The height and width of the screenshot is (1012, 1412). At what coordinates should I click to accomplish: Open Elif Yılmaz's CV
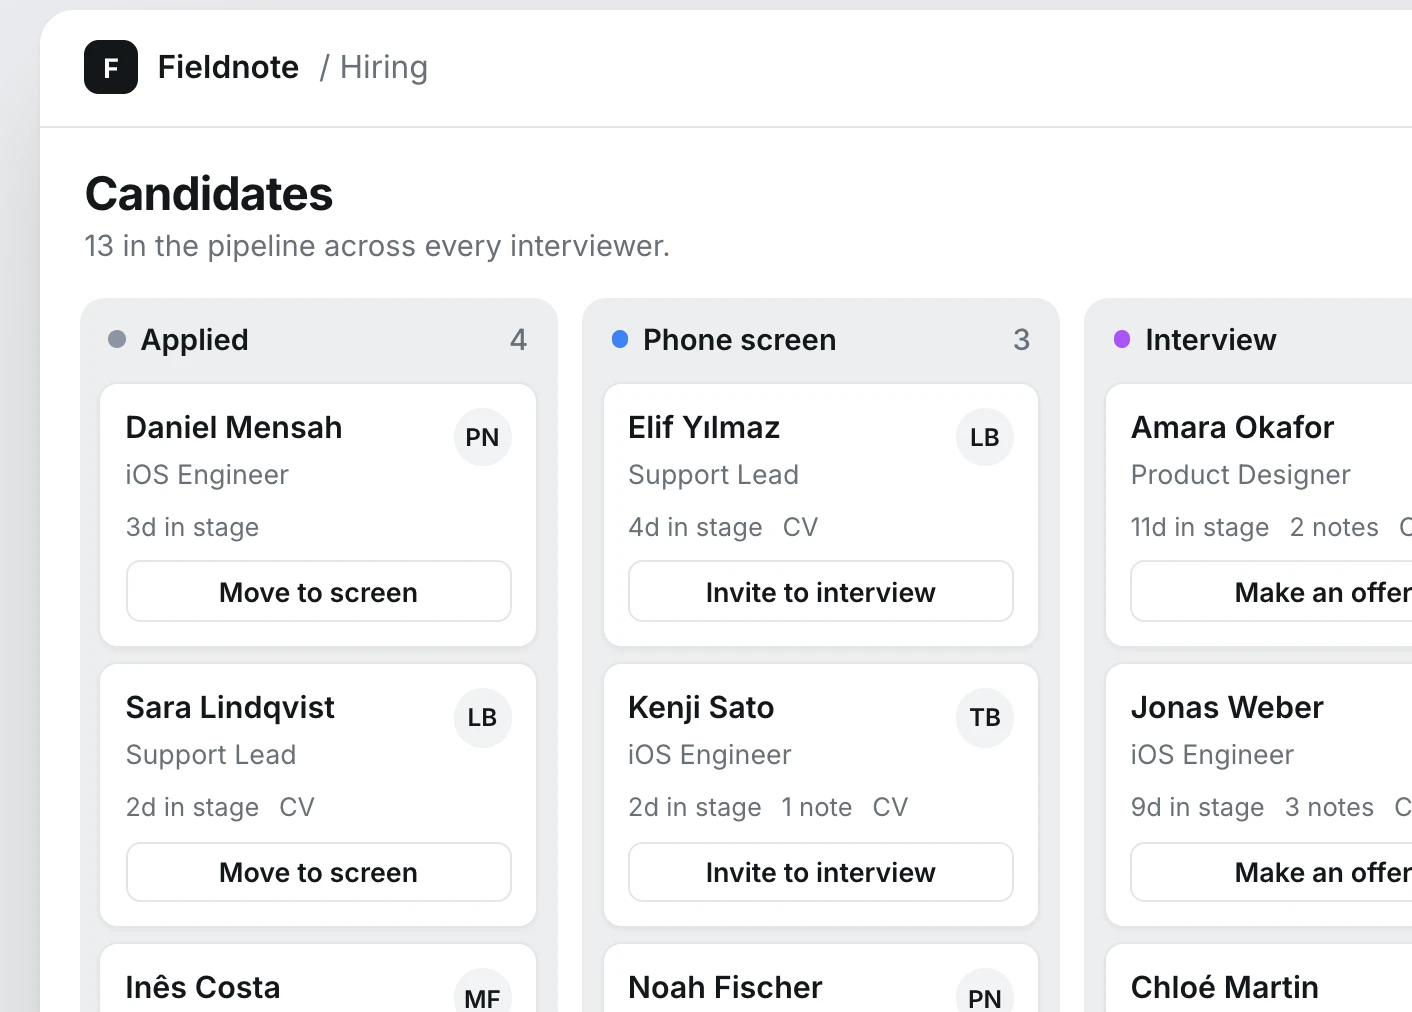[x=801, y=527]
